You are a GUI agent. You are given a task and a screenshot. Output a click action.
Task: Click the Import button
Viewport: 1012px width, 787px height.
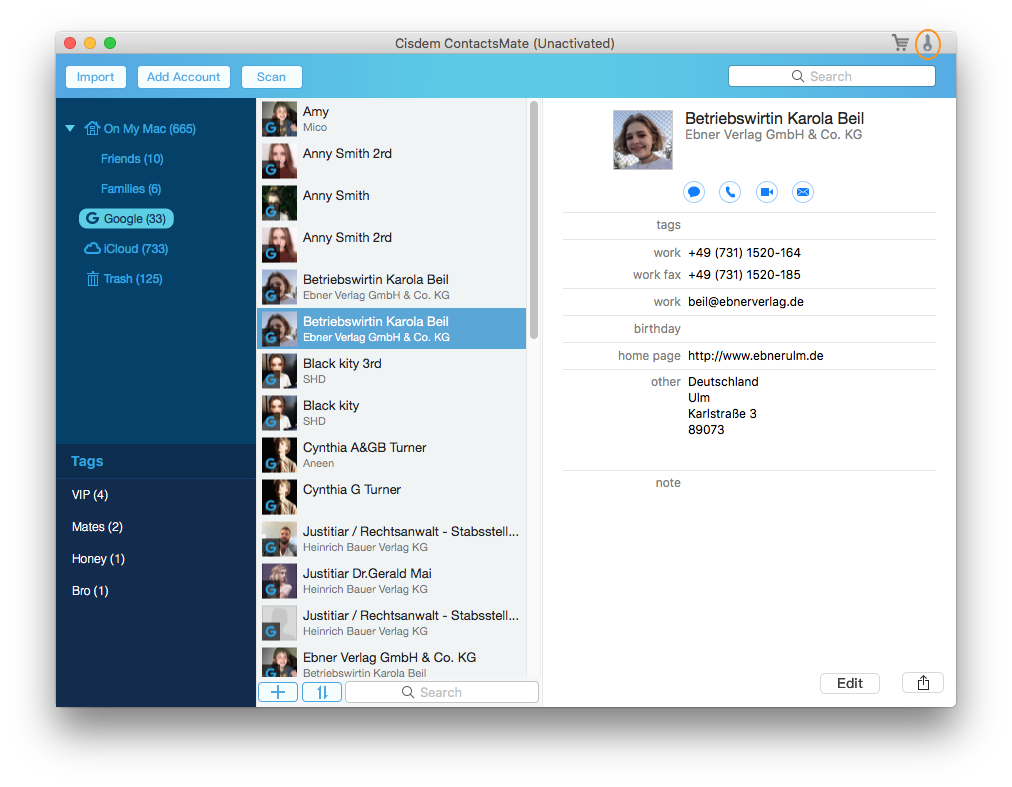pos(96,77)
